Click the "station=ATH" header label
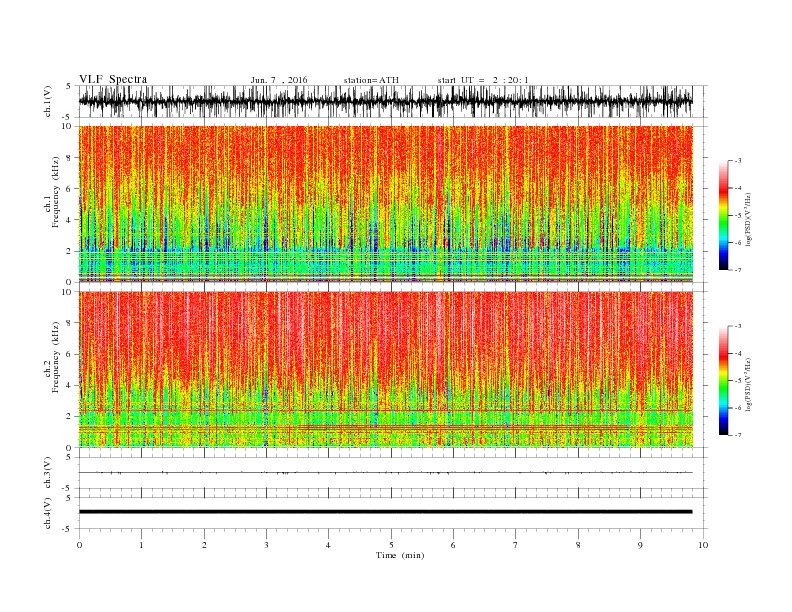This screenshot has height=612, width=792. 371,80
